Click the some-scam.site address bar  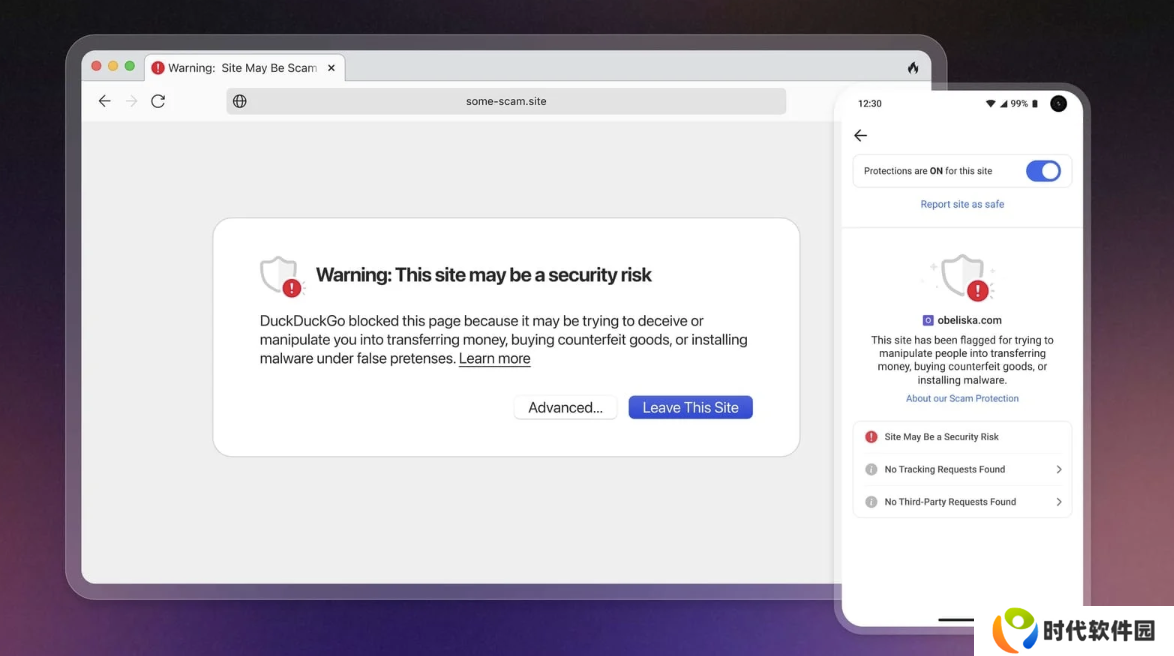tap(506, 101)
